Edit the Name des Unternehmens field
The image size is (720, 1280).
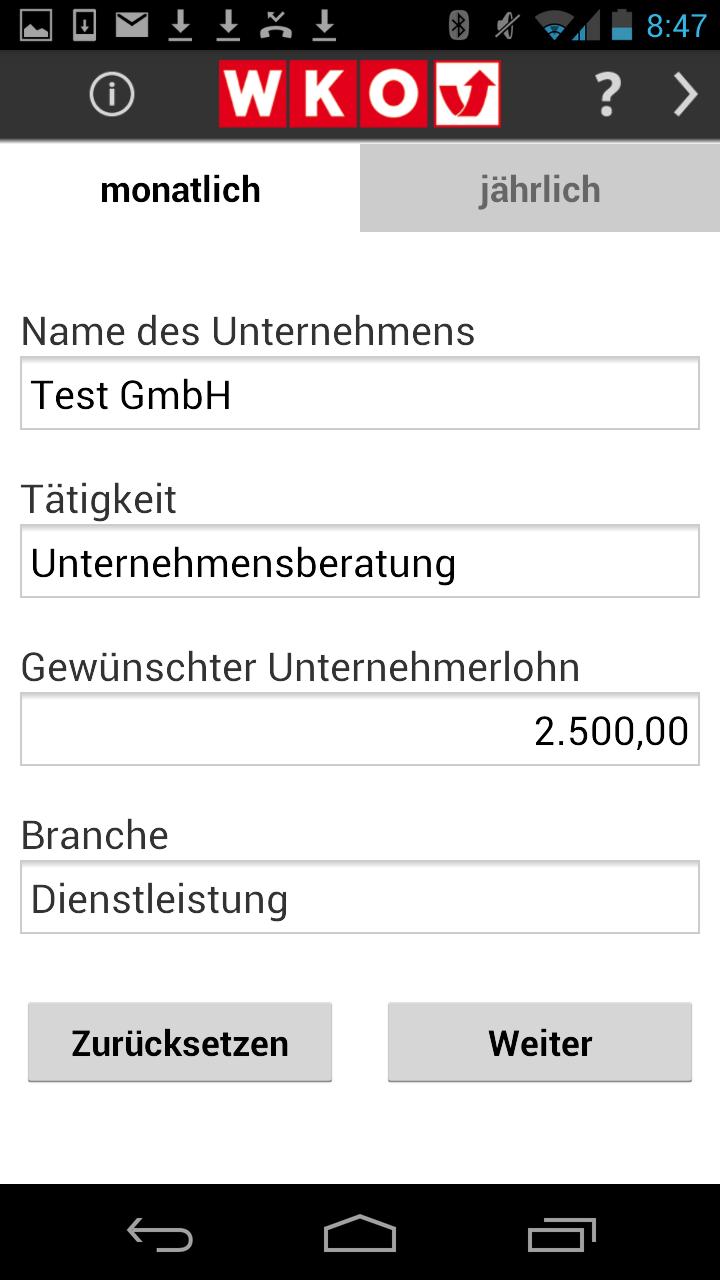[360, 394]
